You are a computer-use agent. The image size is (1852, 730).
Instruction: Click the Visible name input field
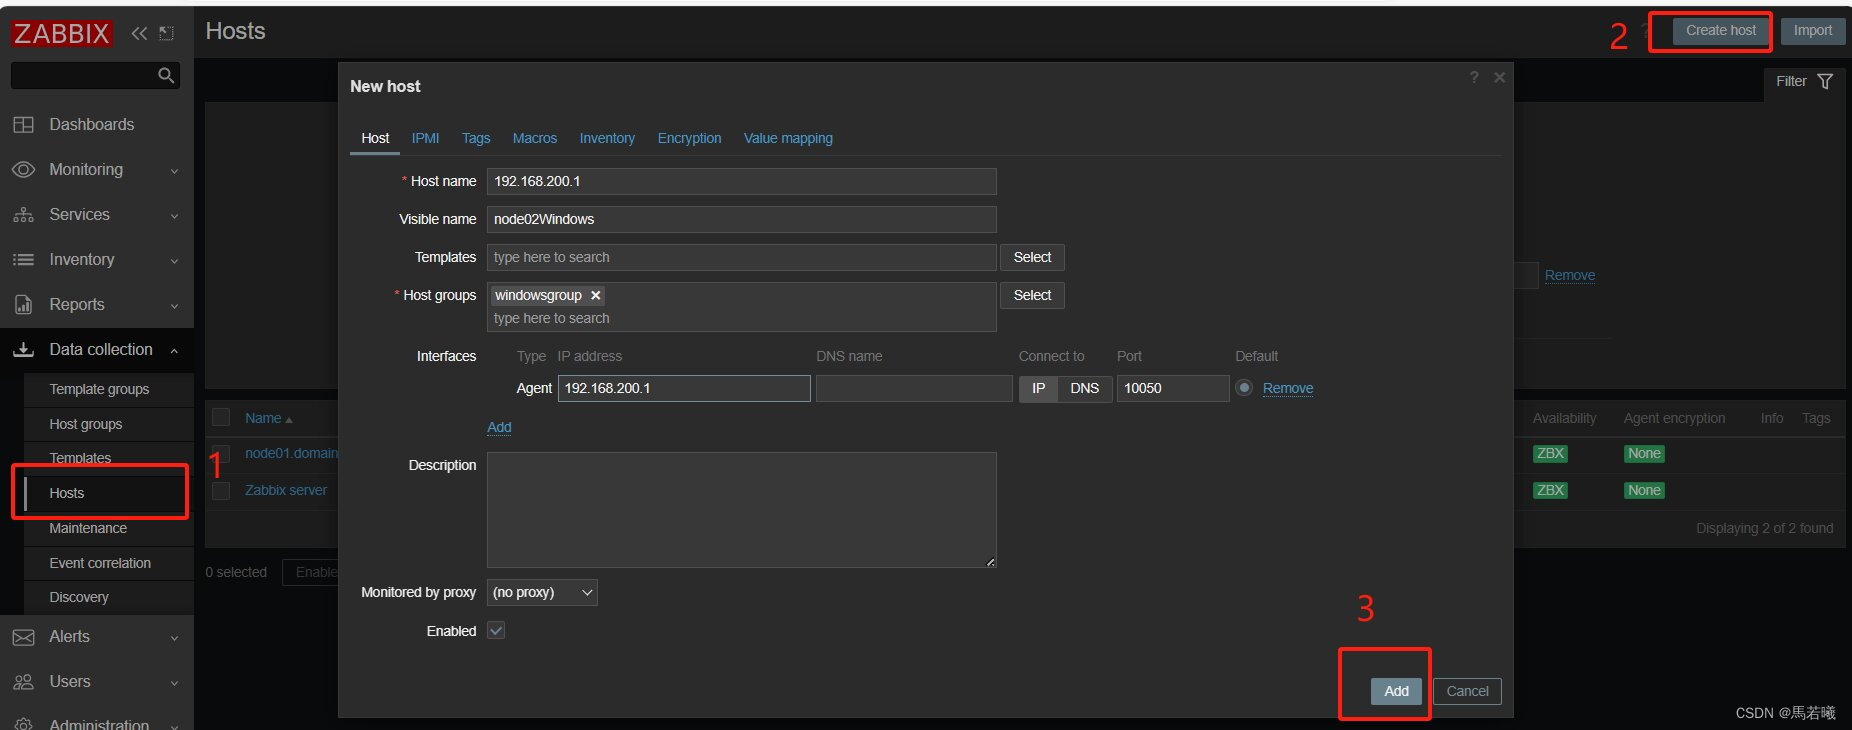pos(741,219)
